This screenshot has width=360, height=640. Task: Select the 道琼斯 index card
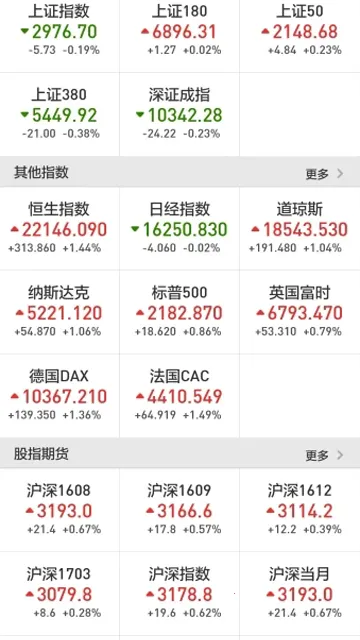point(300,229)
